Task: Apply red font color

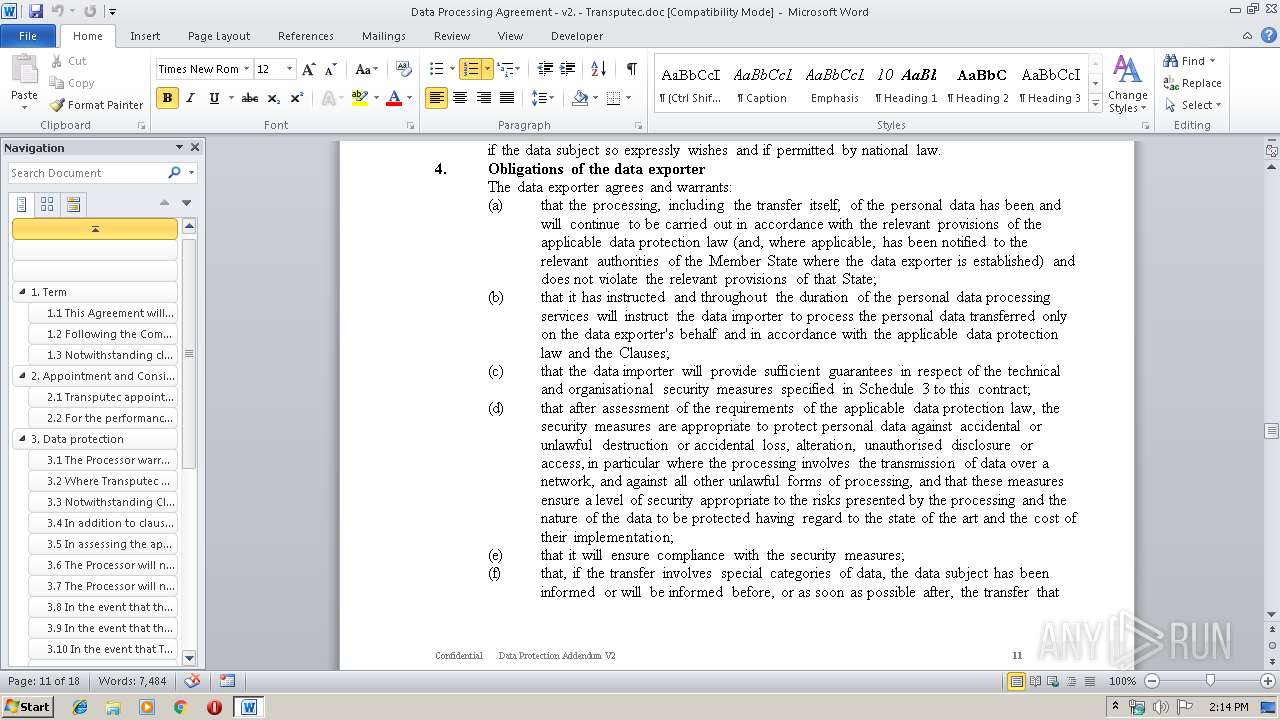Action: (x=393, y=98)
